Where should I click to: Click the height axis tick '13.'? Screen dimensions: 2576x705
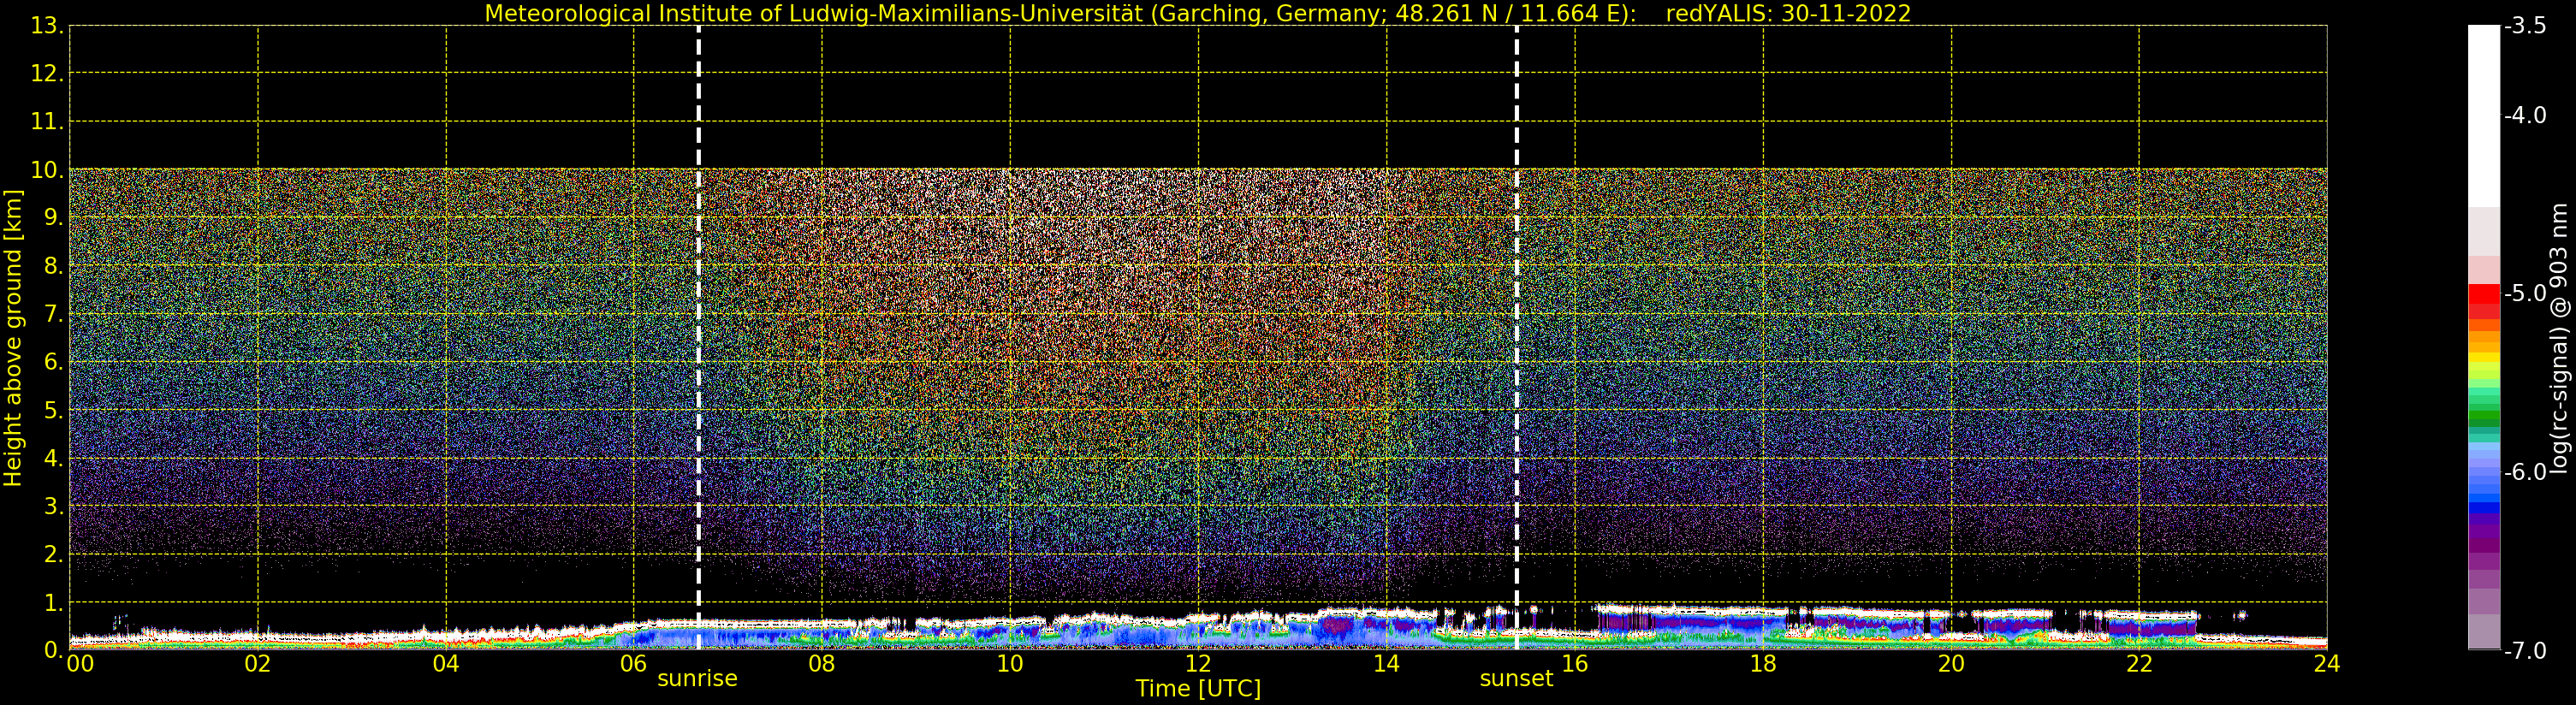coord(47,26)
